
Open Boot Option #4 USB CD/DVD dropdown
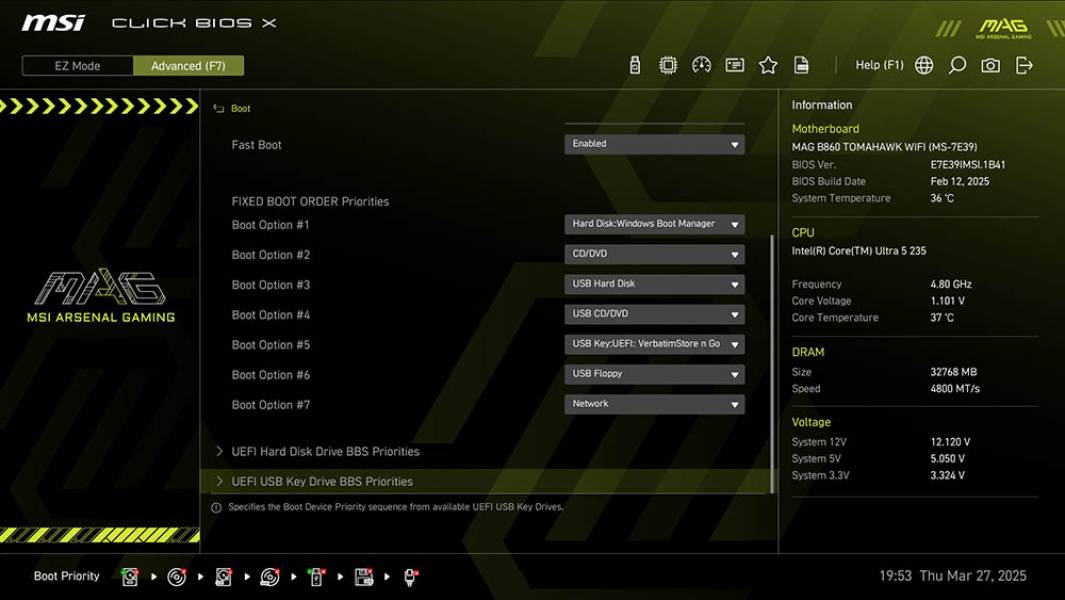click(x=654, y=314)
